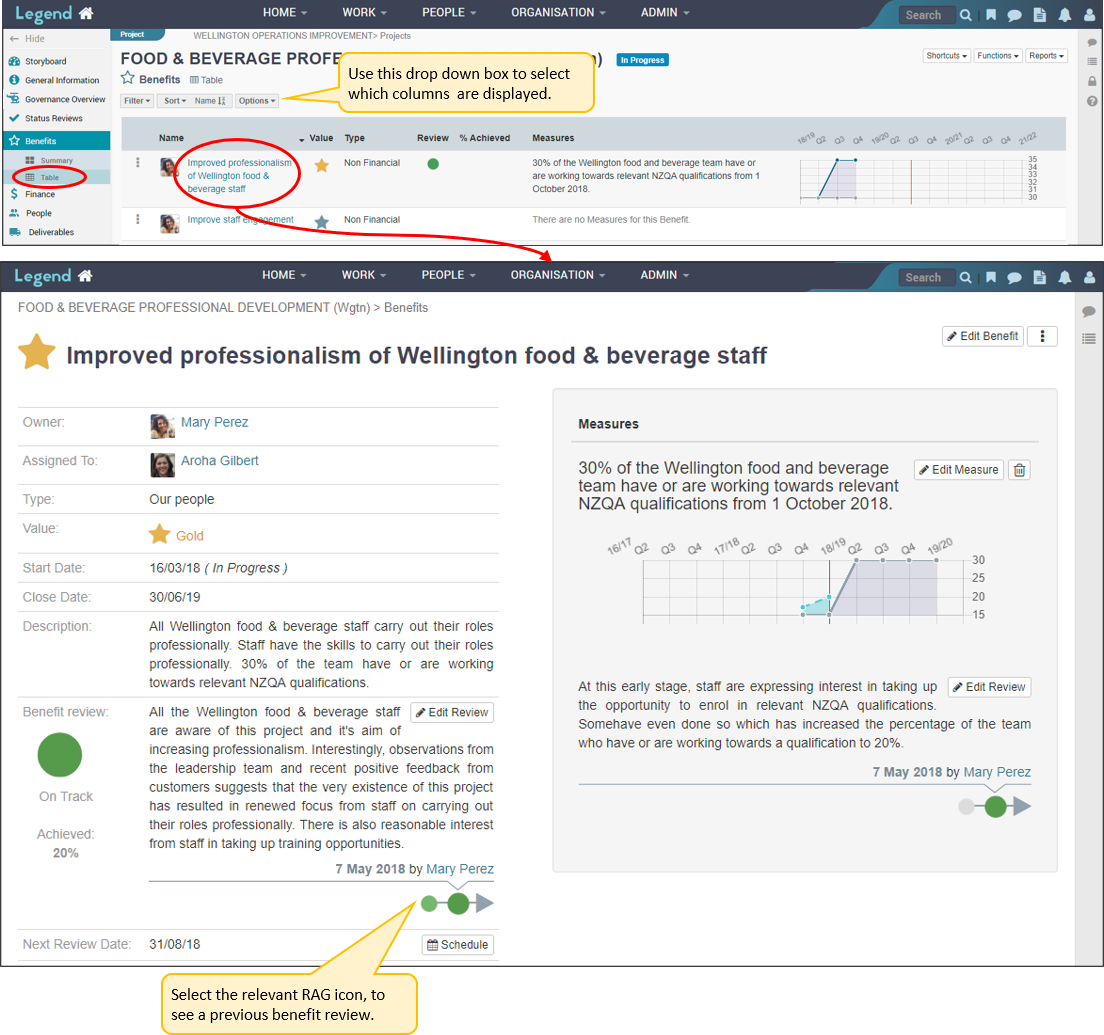
Task: Open the Shortcuts dropdown
Action: (x=946, y=56)
